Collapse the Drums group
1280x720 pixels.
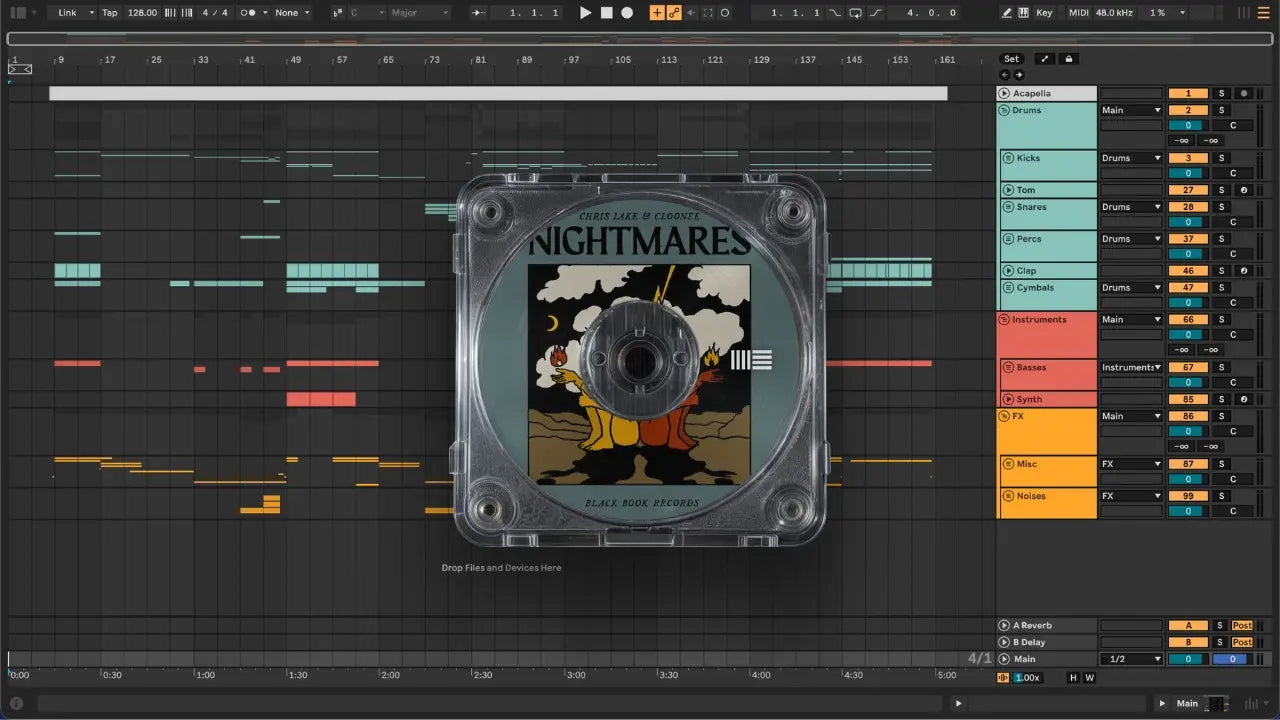(x=1004, y=110)
